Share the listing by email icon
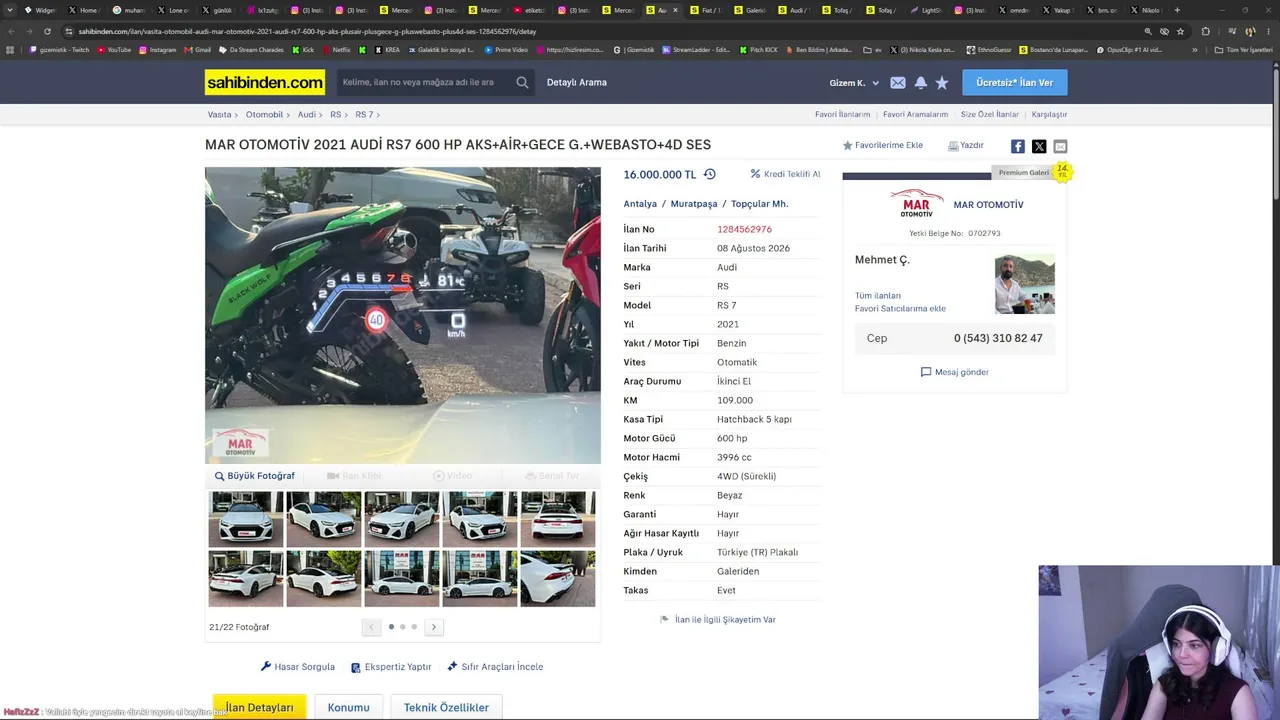Image resolution: width=1280 pixels, height=720 pixels. pyautogui.click(x=1060, y=146)
